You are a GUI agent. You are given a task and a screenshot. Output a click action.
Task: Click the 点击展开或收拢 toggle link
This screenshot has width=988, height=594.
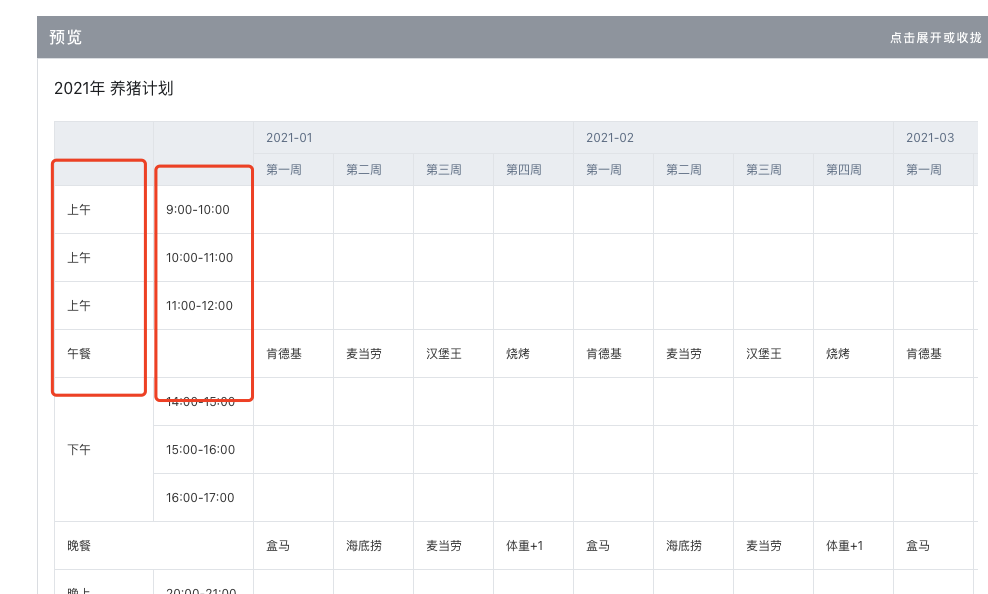[935, 38]
